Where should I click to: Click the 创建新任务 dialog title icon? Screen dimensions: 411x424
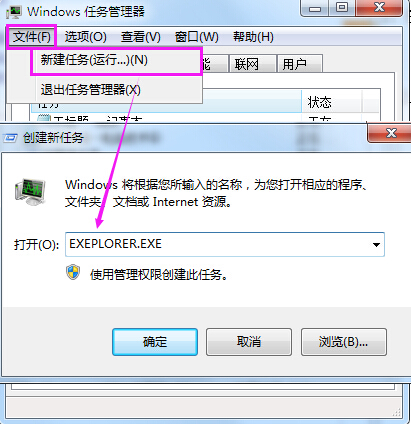pyautogui.click(x=10, y=138)
